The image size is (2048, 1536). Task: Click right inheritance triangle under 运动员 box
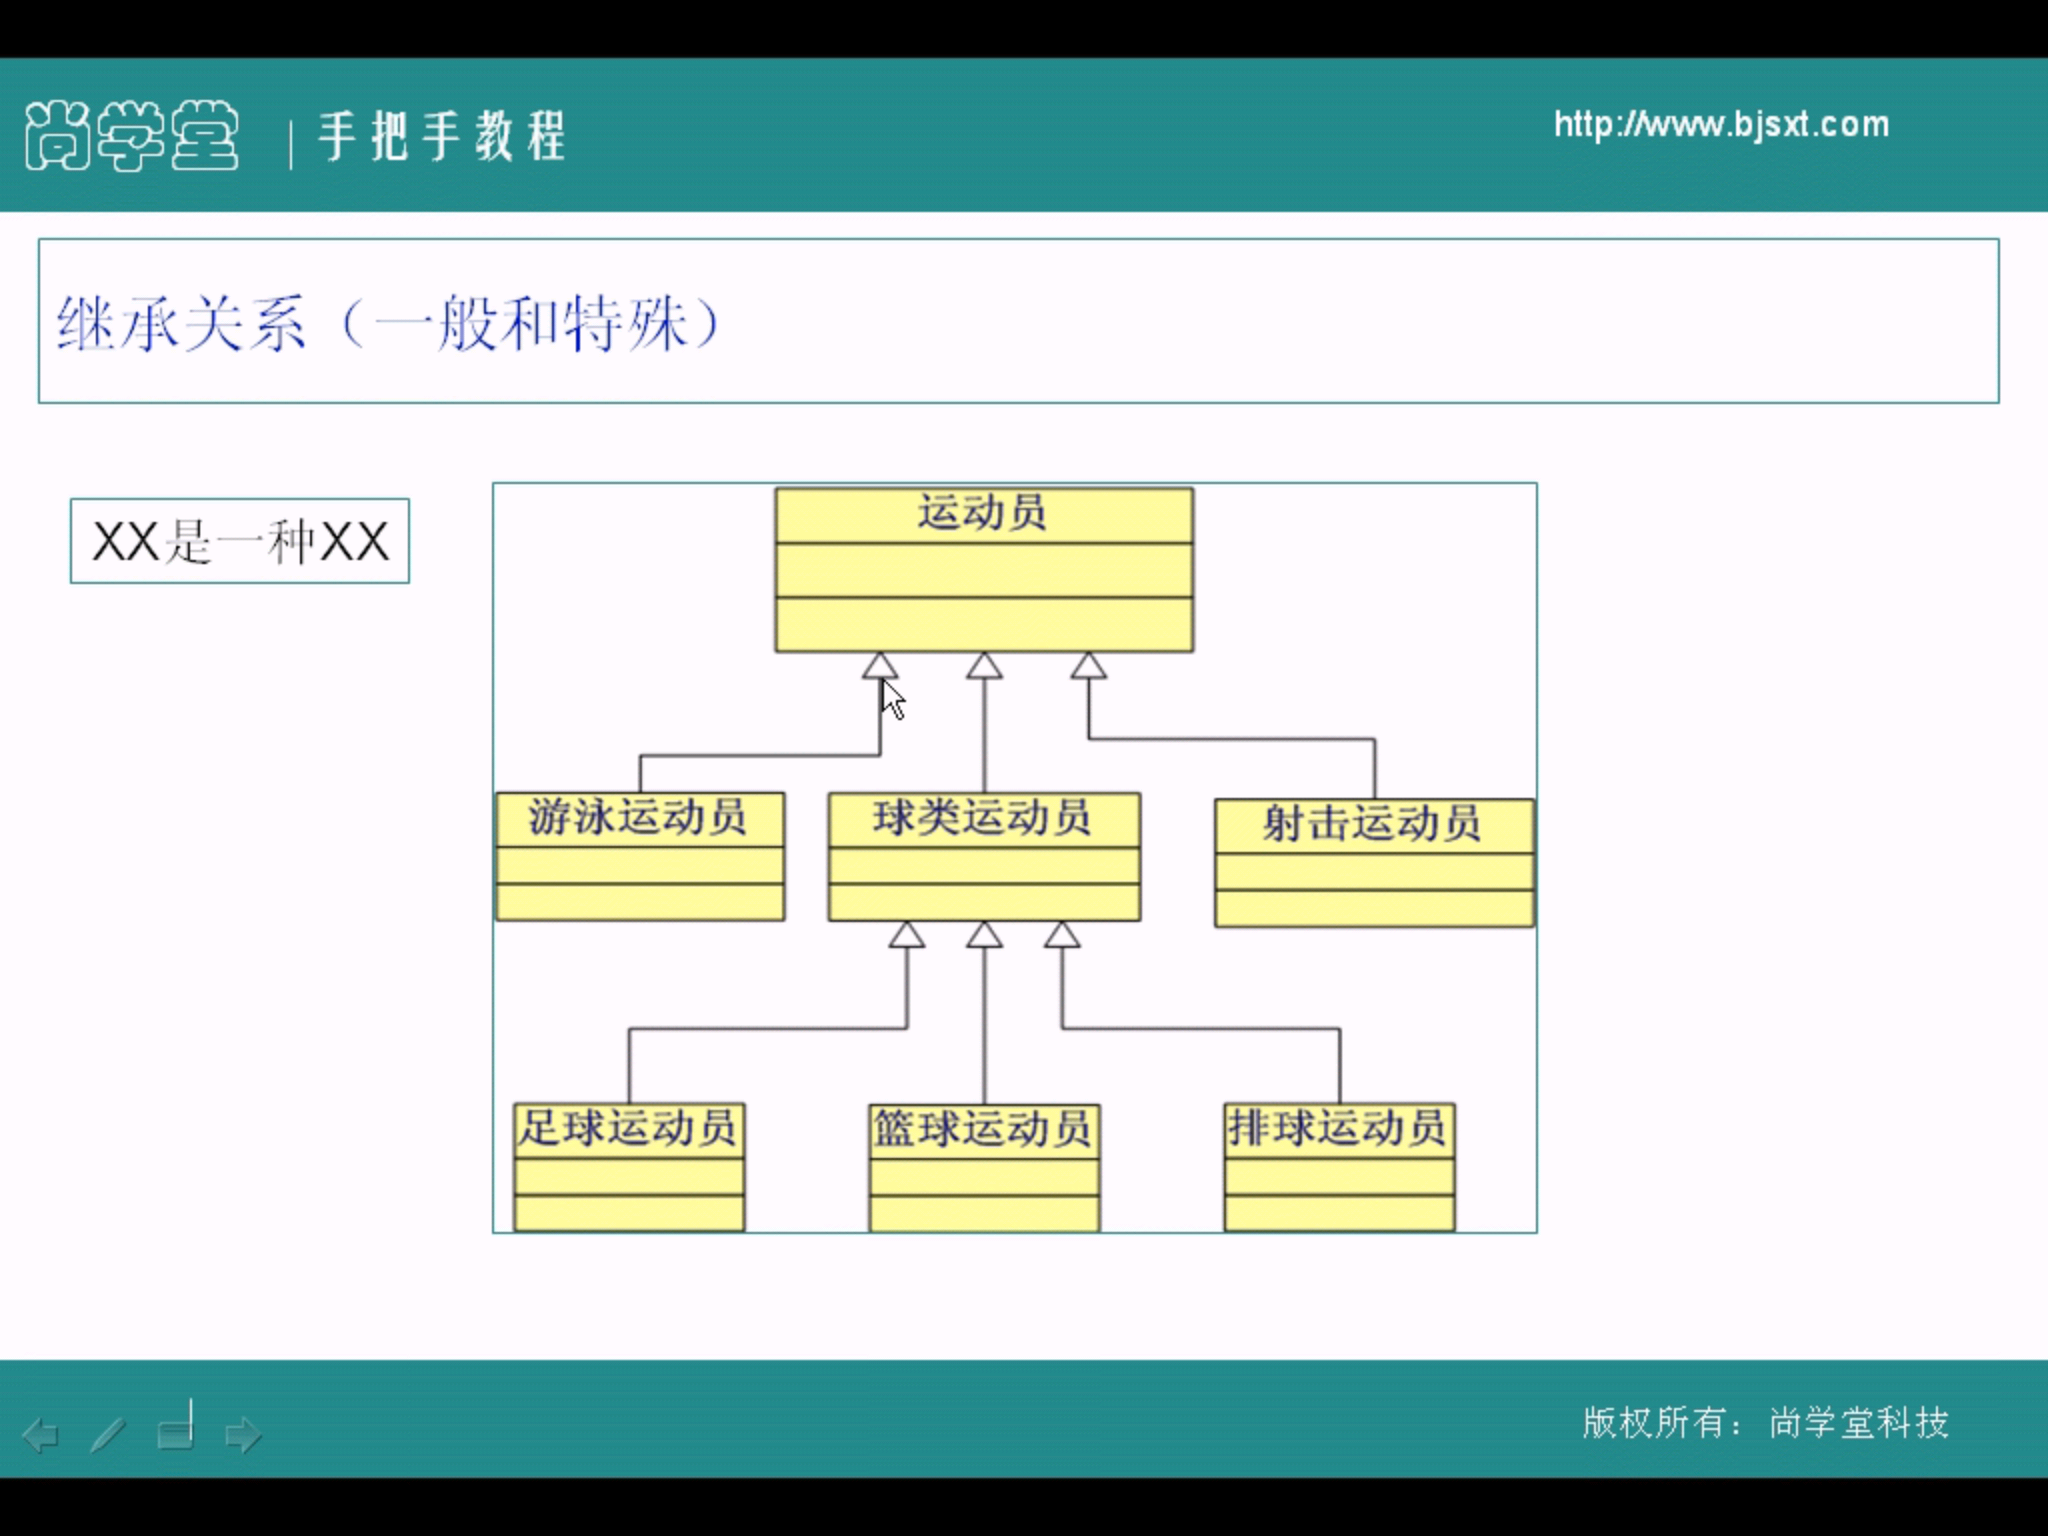tap(1088, 666)
